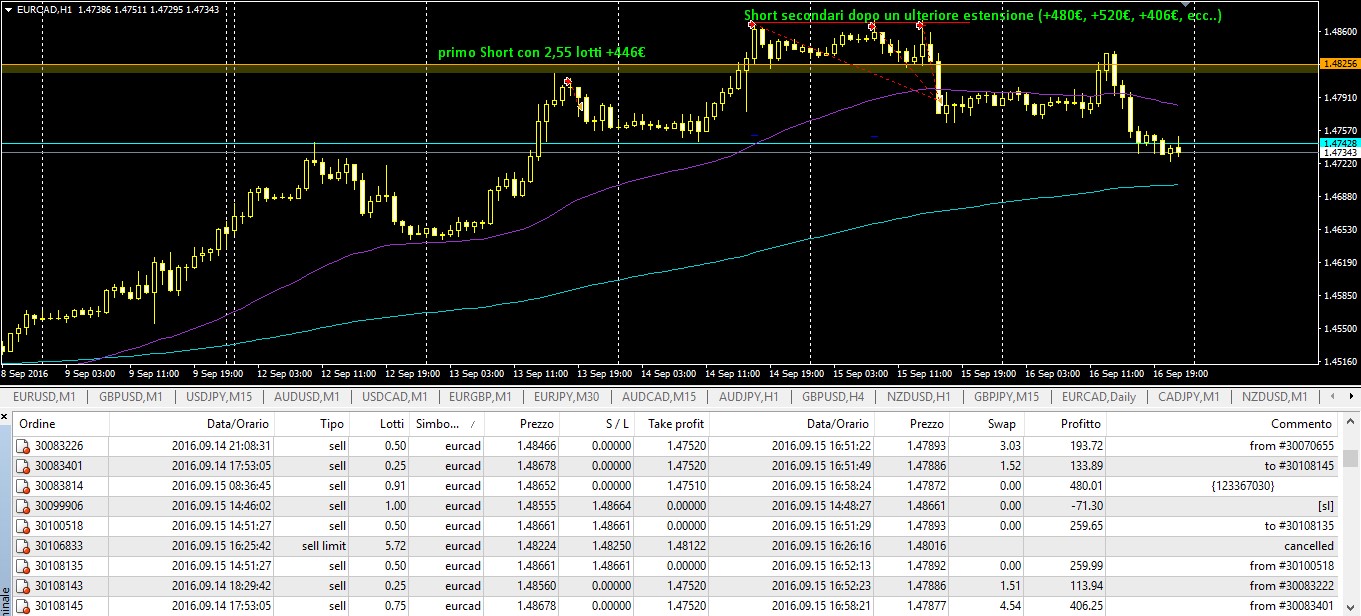Select the orange 1.48256 price label on axis
The image size is (1361, 616).
pos(1338,63)
